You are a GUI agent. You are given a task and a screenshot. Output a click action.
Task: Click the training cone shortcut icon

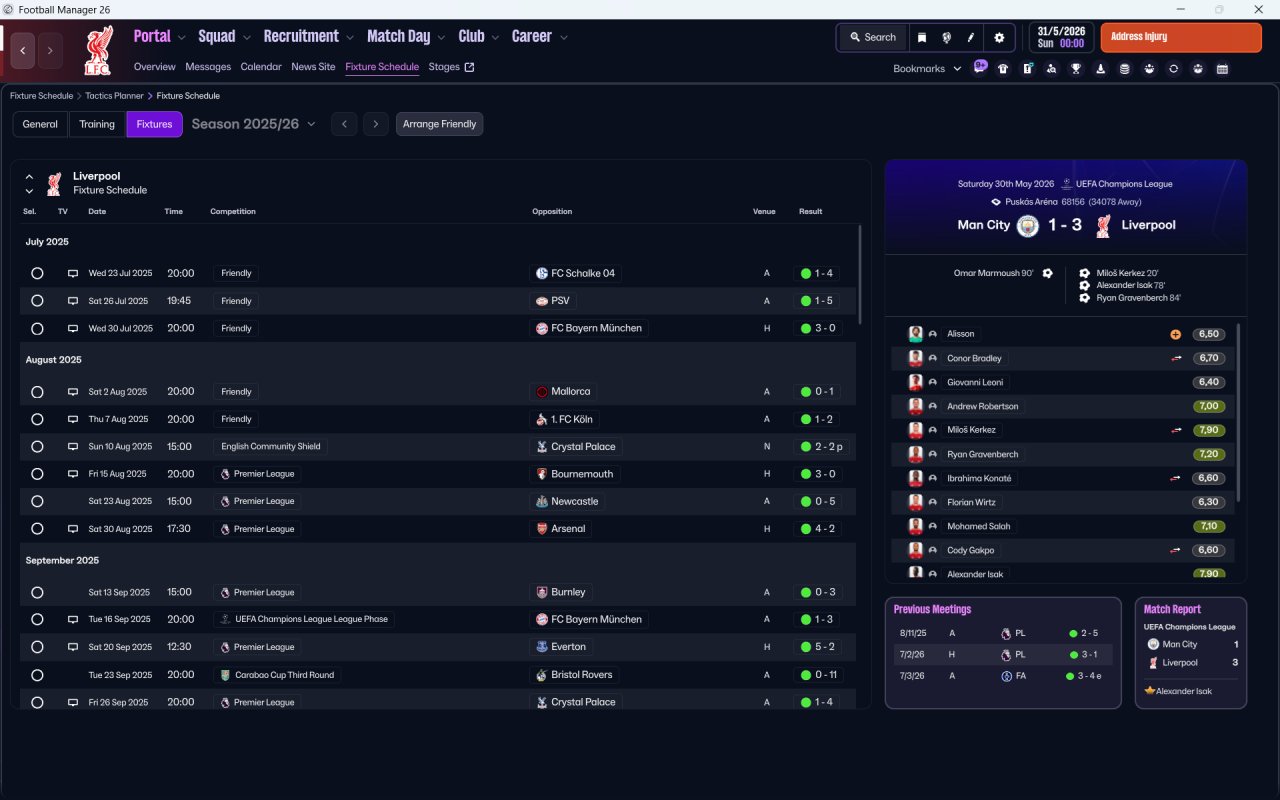click(1100, 69)
